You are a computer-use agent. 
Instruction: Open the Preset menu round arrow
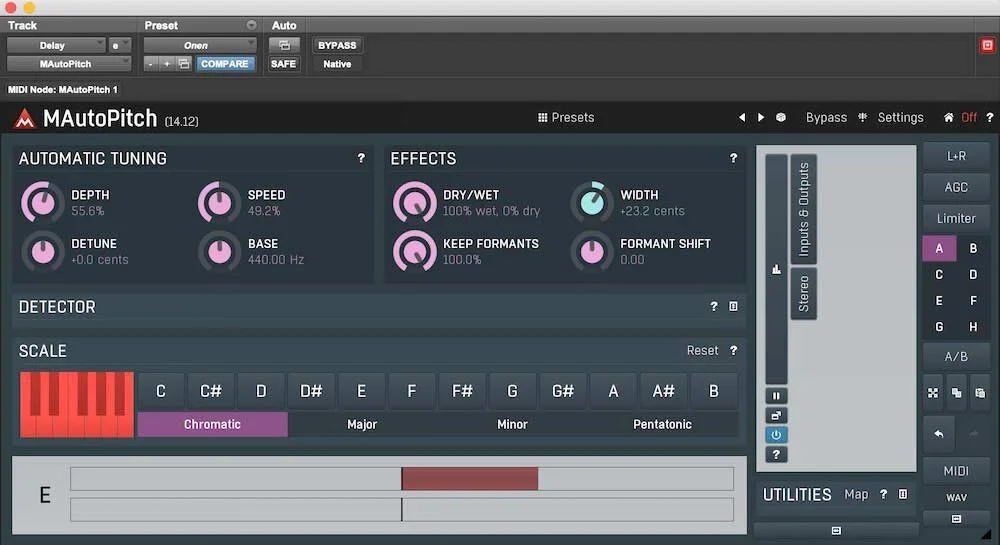coord(251,25)
